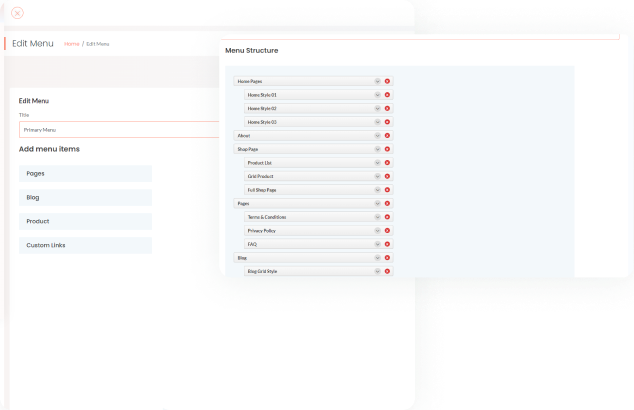Image resolution: width=634 pixels, height=410 pixels.
Task: Expand the About item options
Action: coord(377,135)
